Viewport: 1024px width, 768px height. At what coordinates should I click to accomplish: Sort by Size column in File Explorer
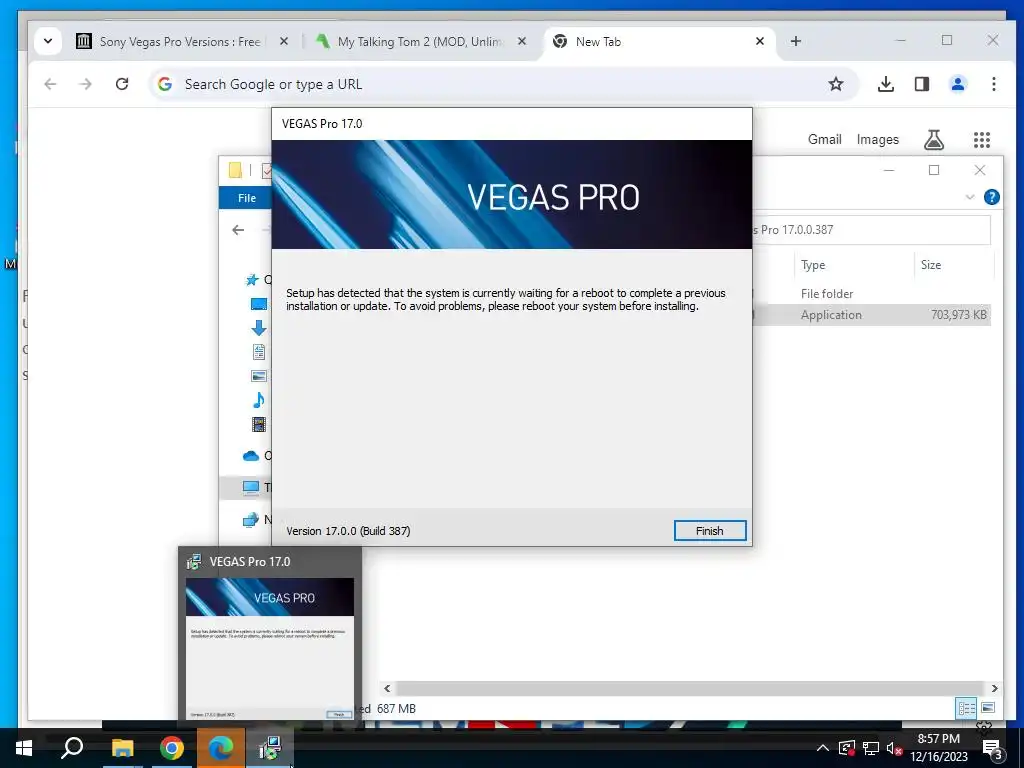tap(931, 265)
